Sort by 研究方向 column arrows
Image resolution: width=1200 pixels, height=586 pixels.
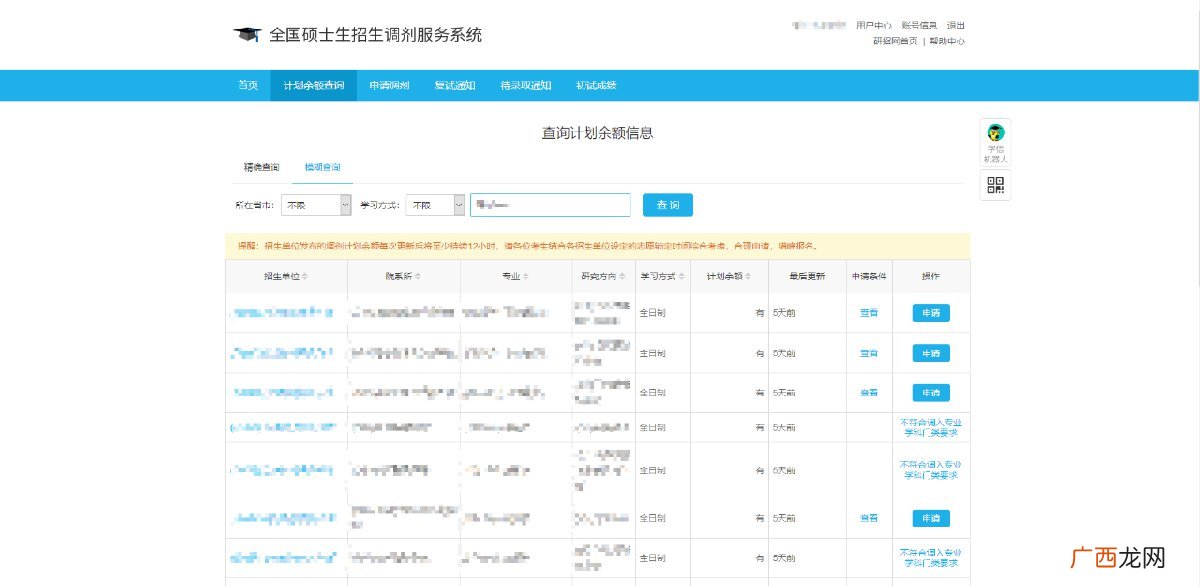[622, 276]
